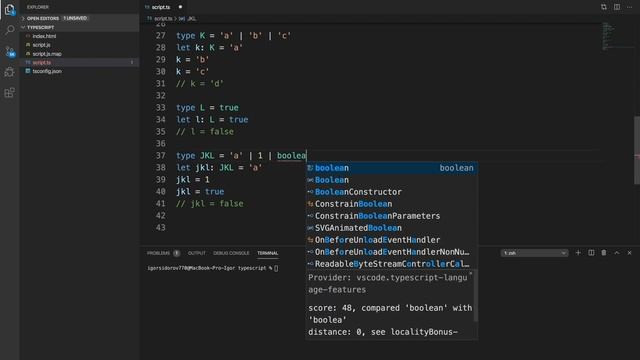The image size is (640, 360).
Task: Click the Compare Changes icon in editor toolbar
Action: [x=604, y=7]
